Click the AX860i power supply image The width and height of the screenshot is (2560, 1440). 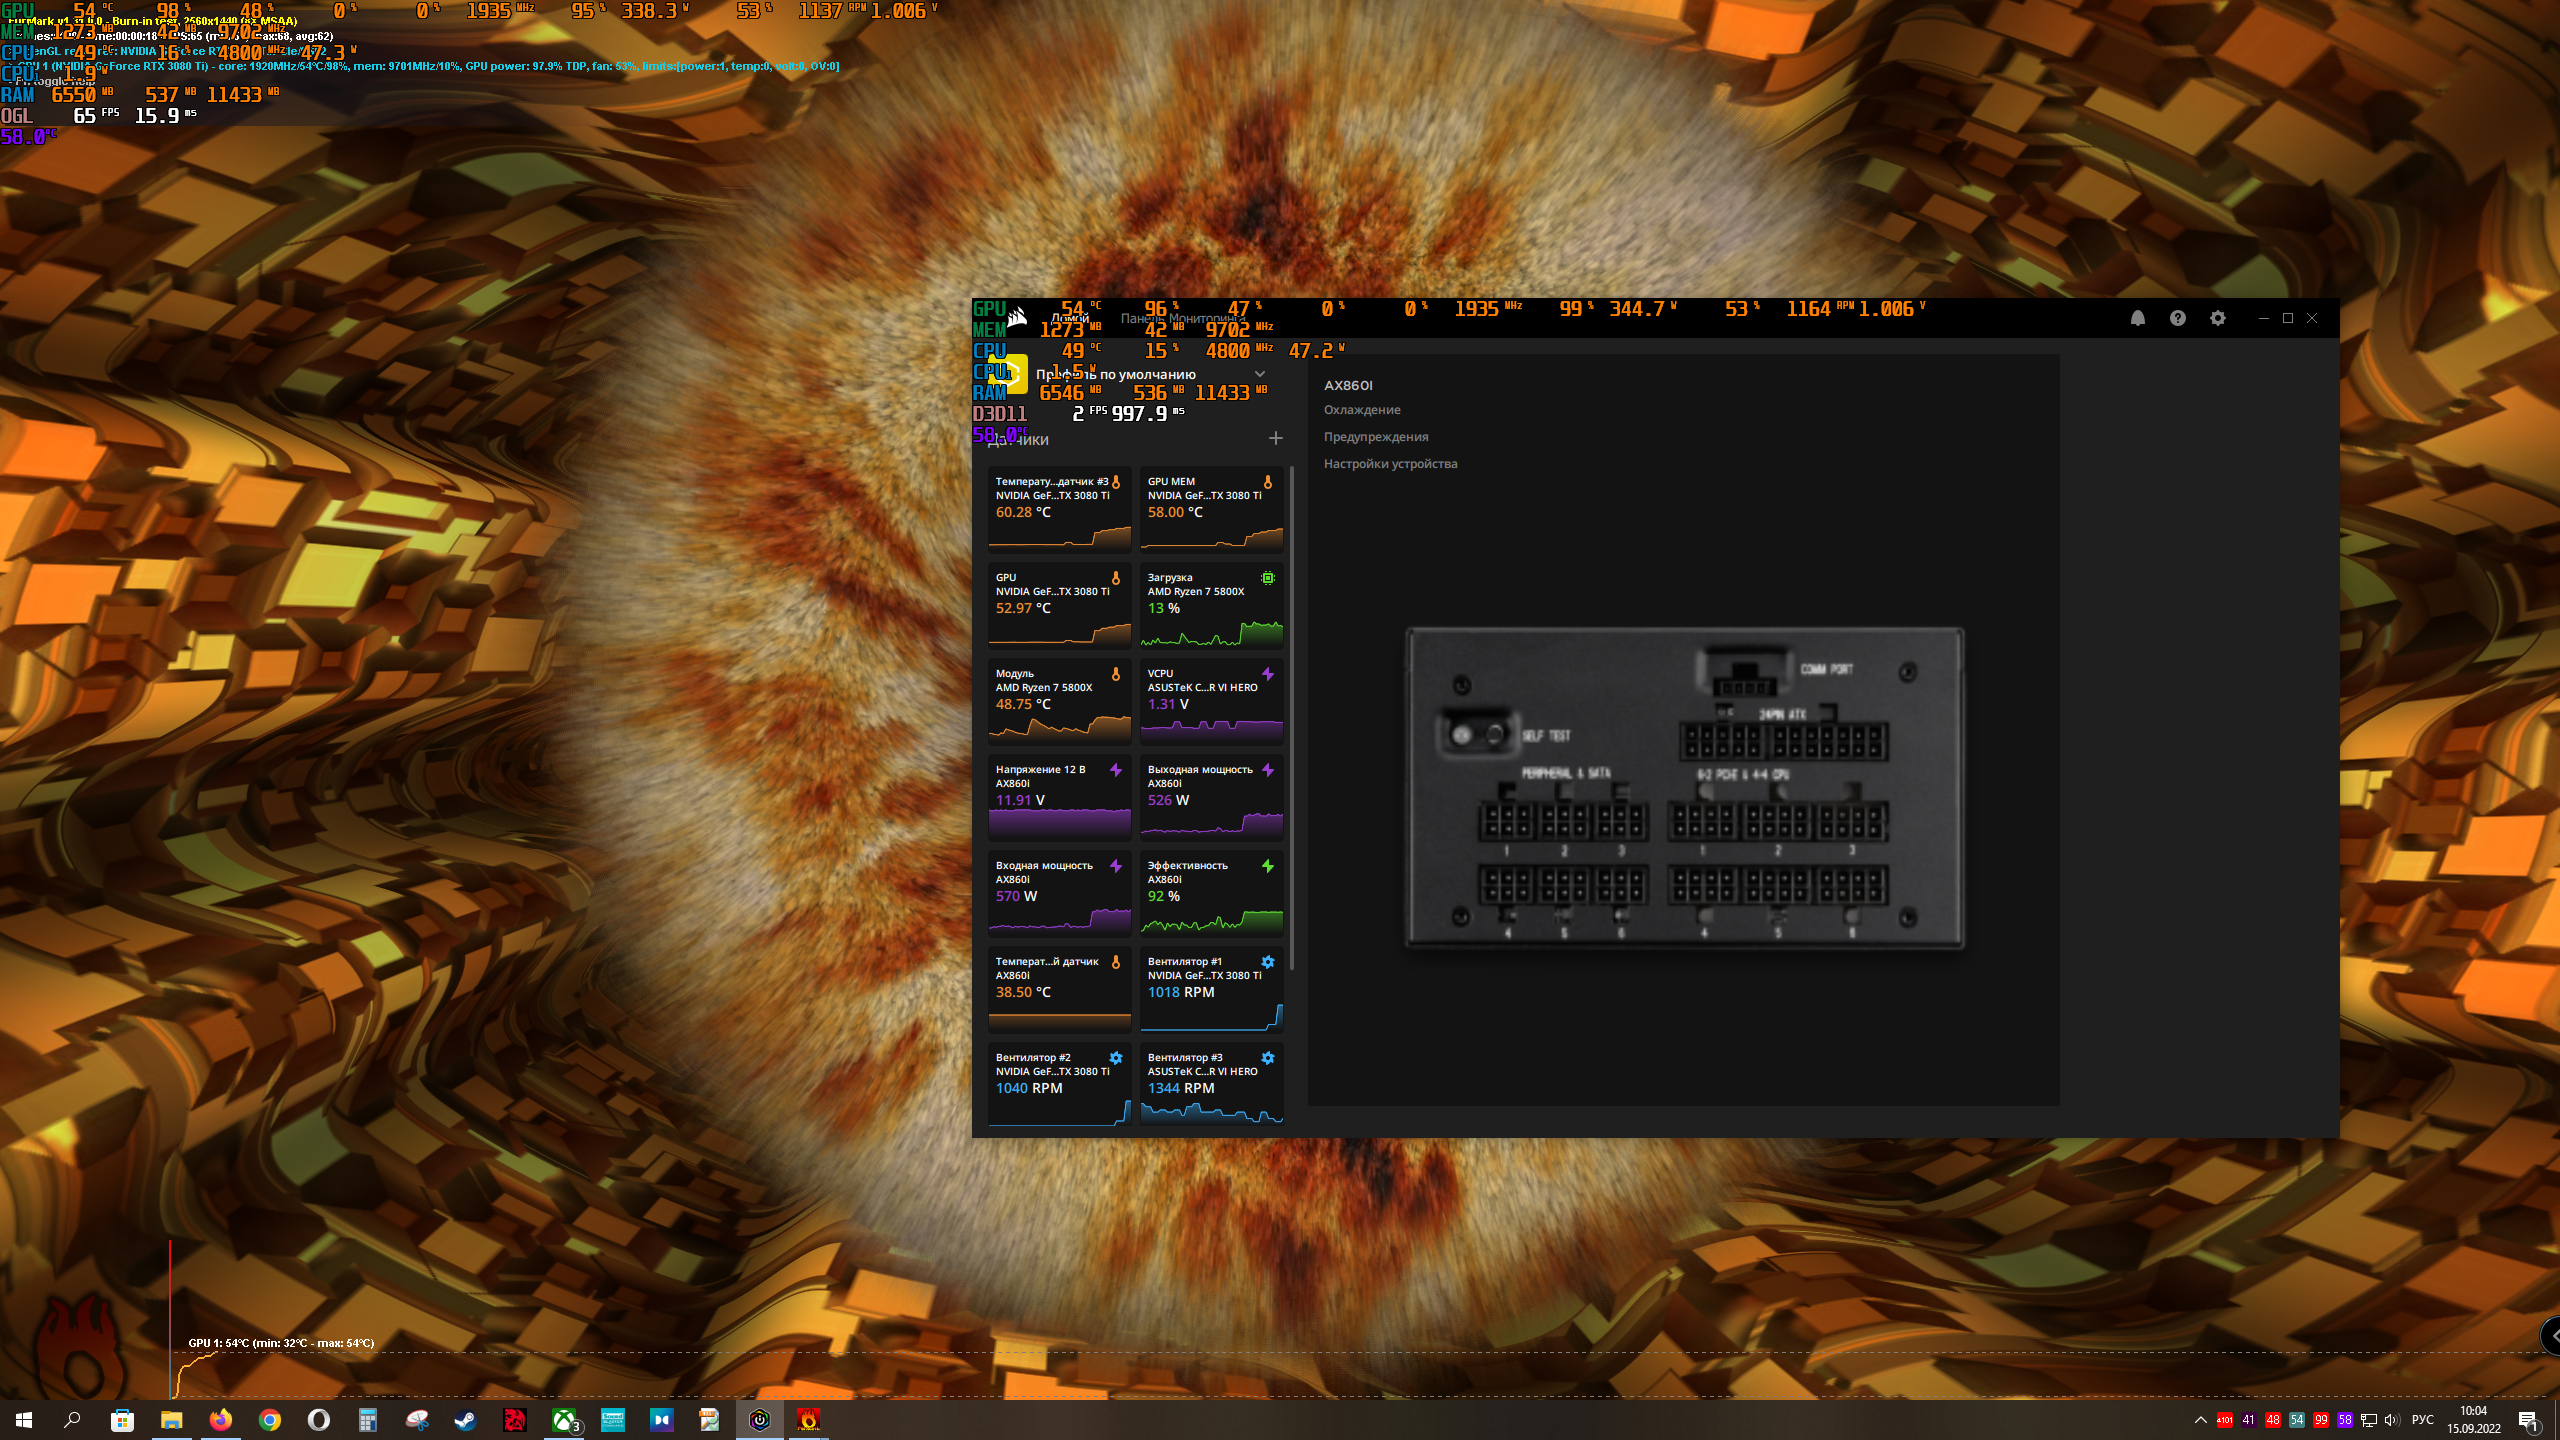(x=1684, y=788)
